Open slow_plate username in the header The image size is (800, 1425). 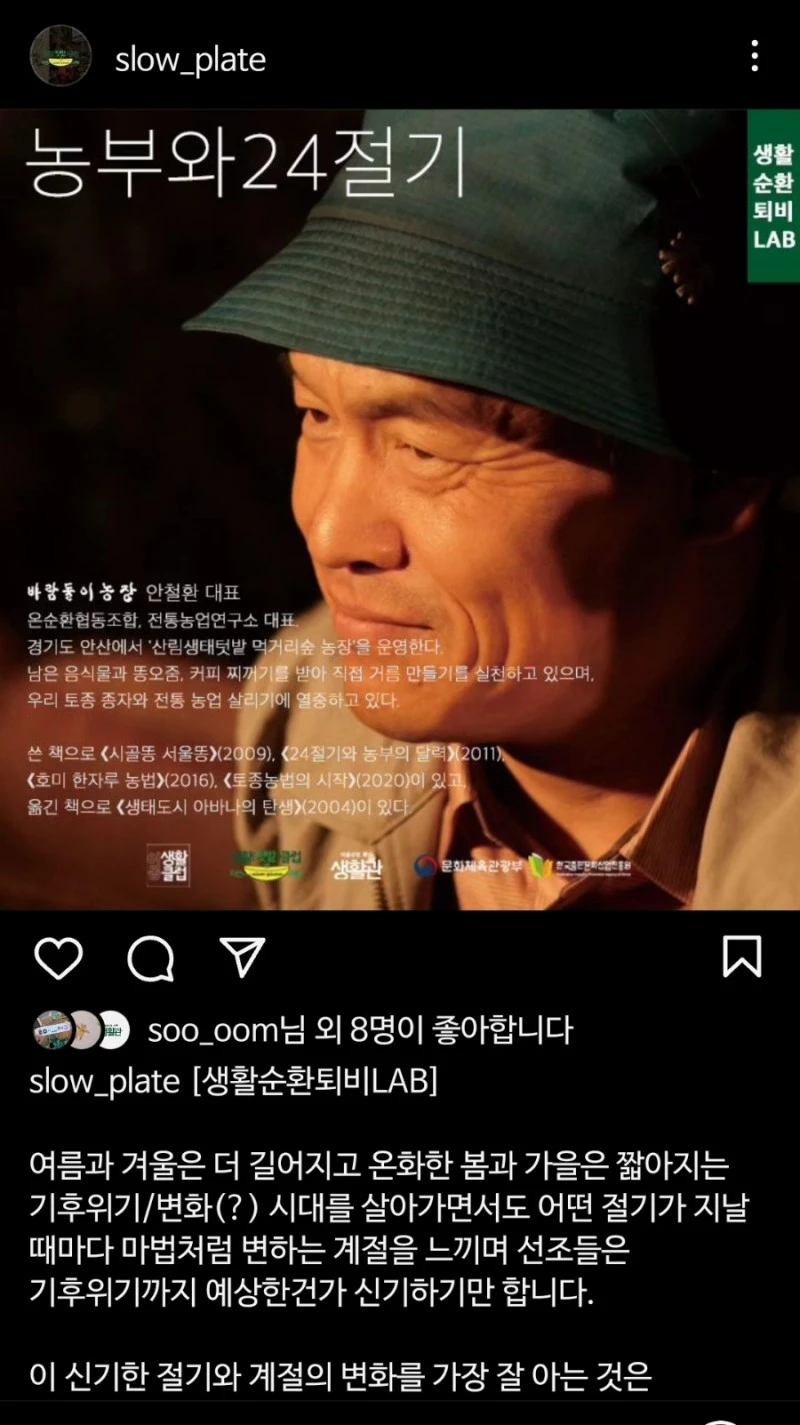190,60
